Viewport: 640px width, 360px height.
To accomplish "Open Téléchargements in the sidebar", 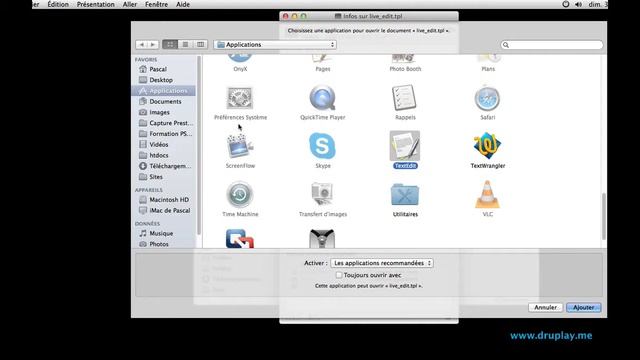I will [x=169, y=166].
